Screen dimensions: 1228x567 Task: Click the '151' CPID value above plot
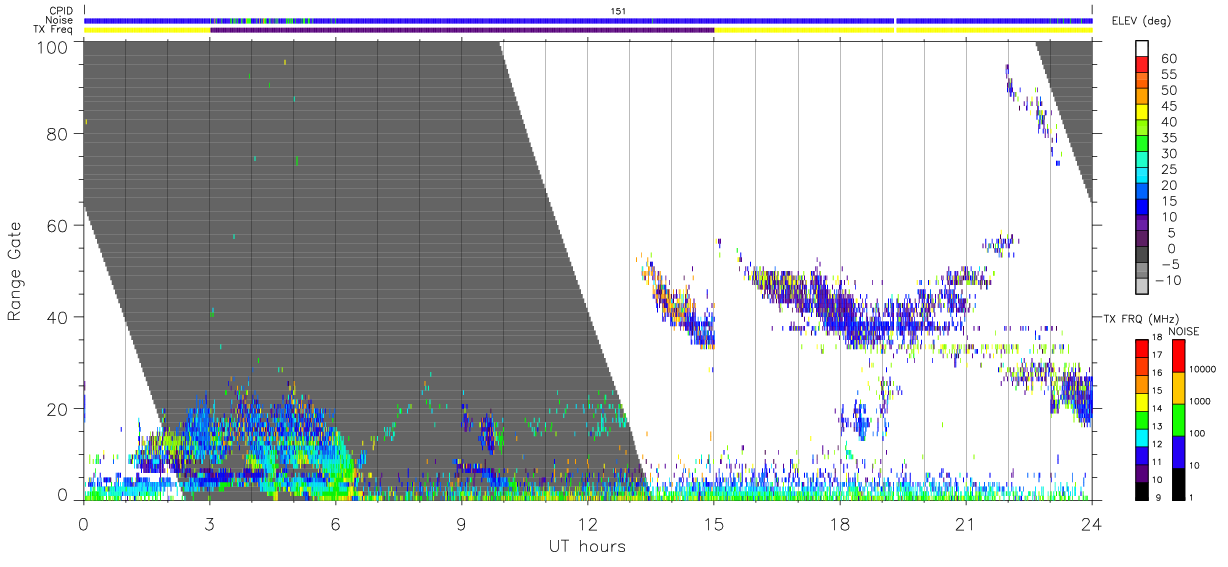point(618,11)
